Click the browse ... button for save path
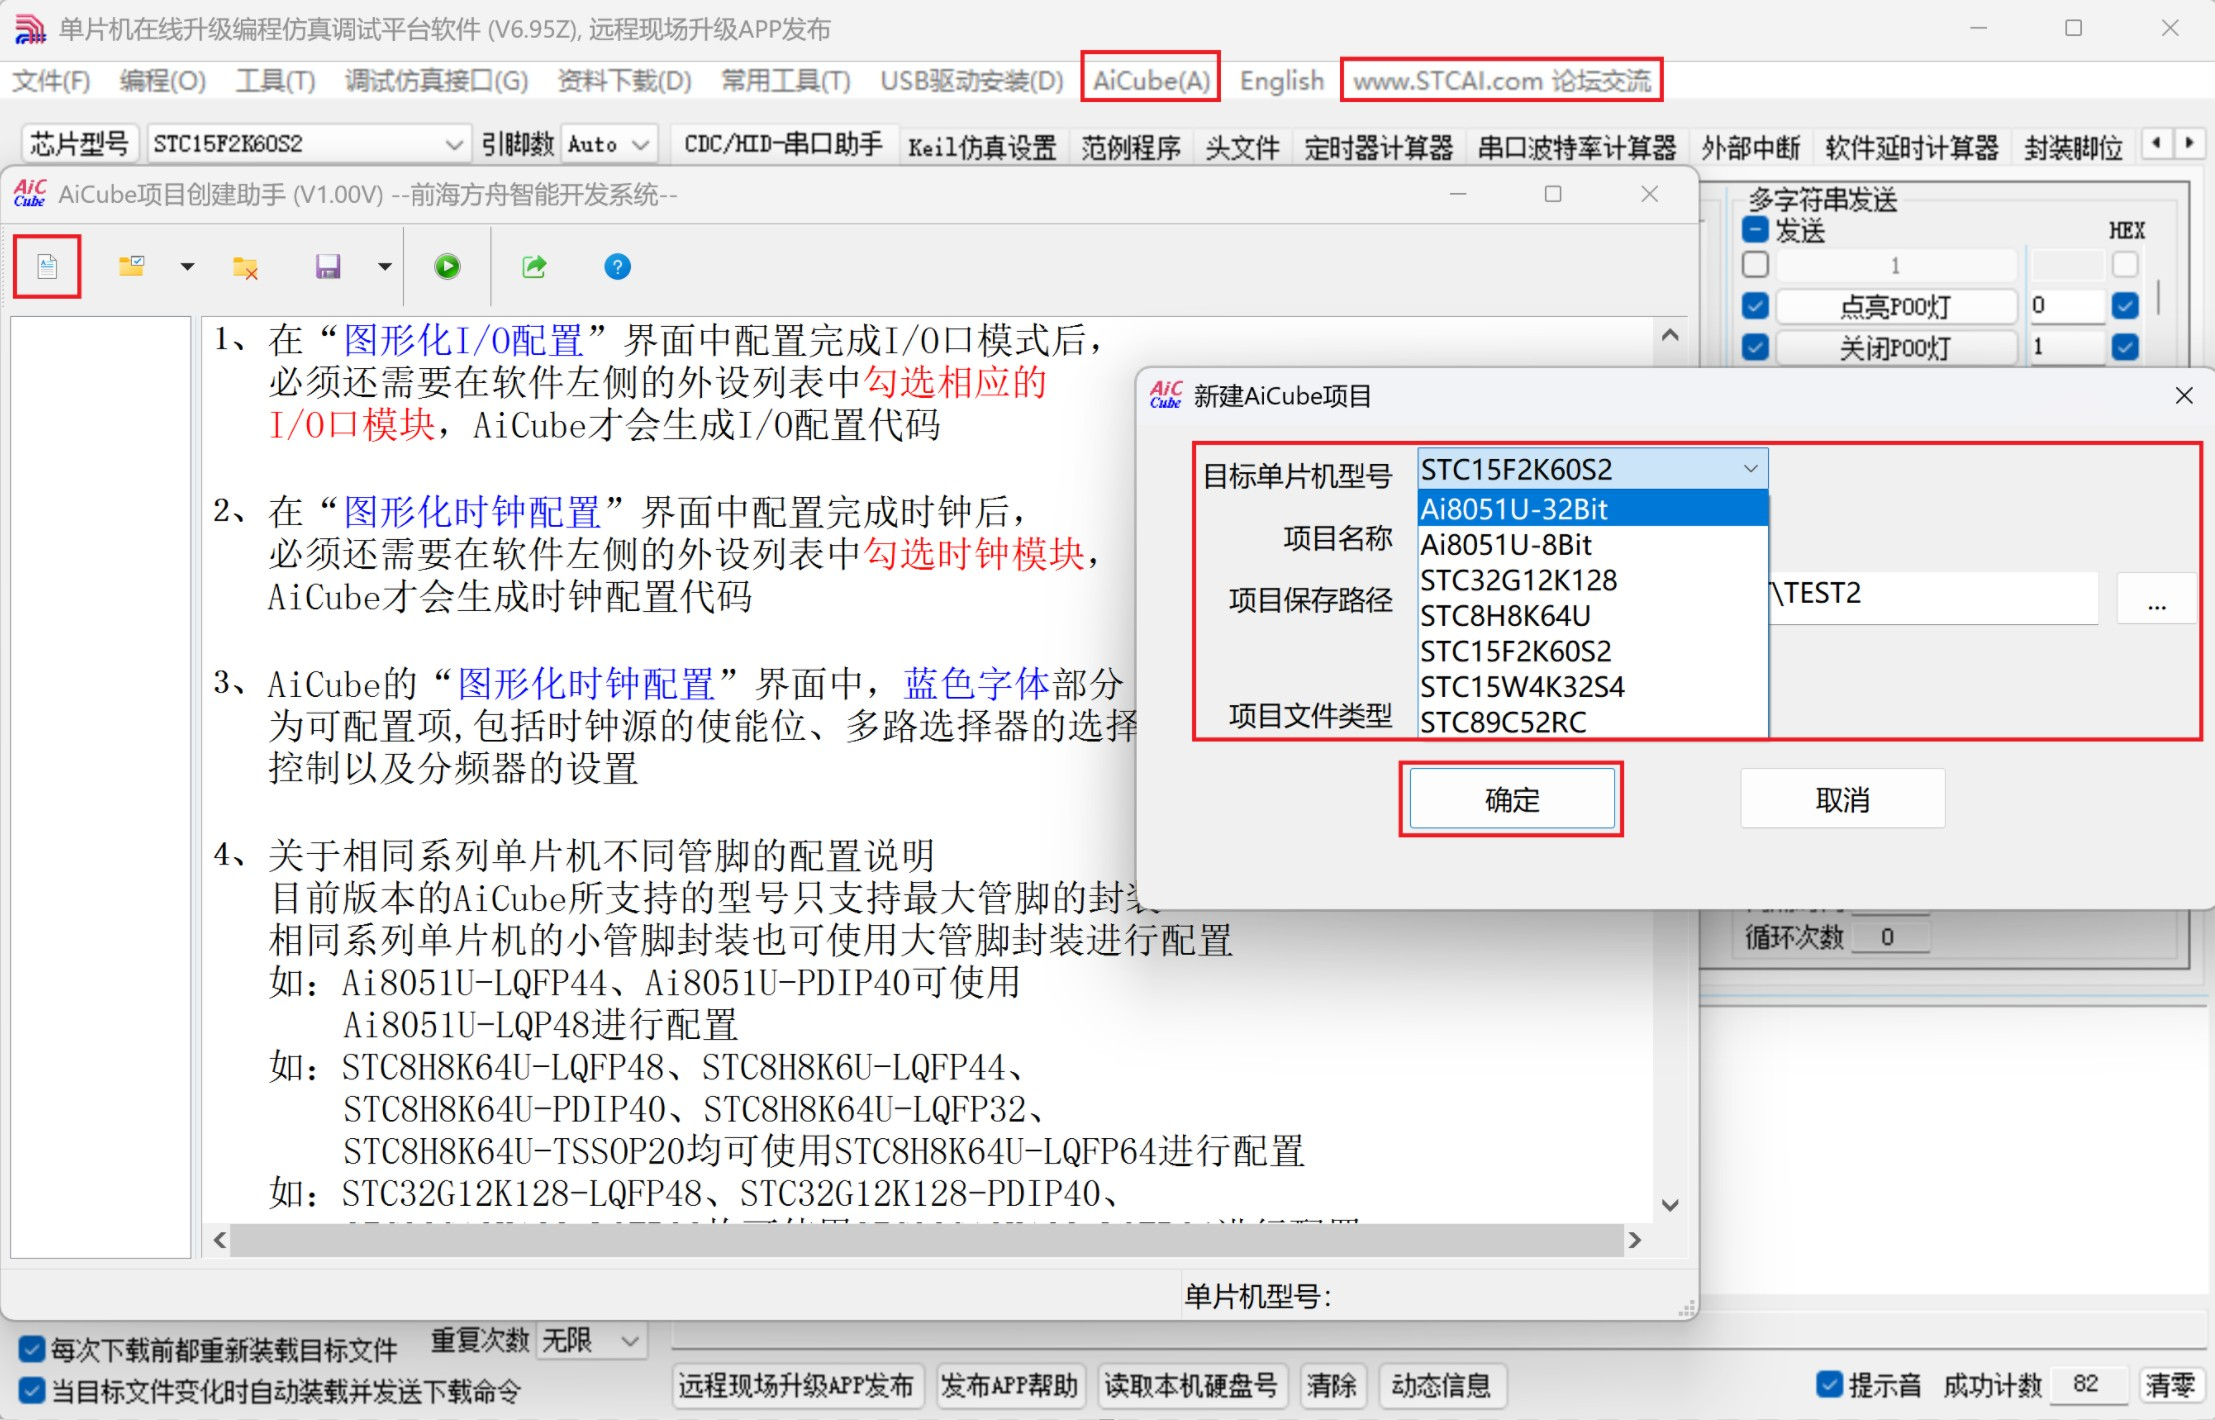Screen dimensions: 2215x1420 click(x=2156, y=600)
